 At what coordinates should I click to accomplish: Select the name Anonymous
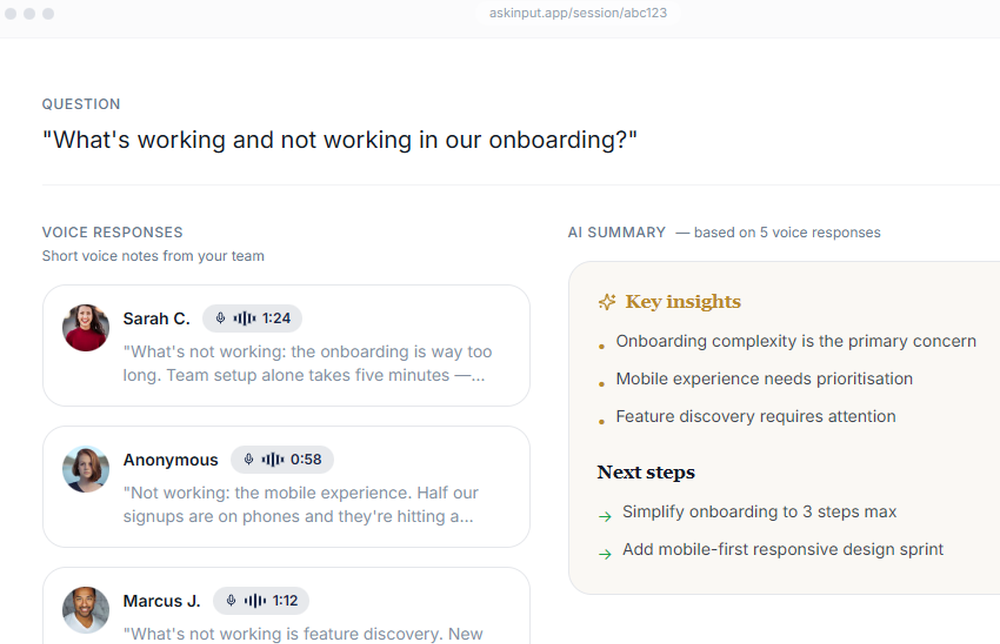(170, 460)
